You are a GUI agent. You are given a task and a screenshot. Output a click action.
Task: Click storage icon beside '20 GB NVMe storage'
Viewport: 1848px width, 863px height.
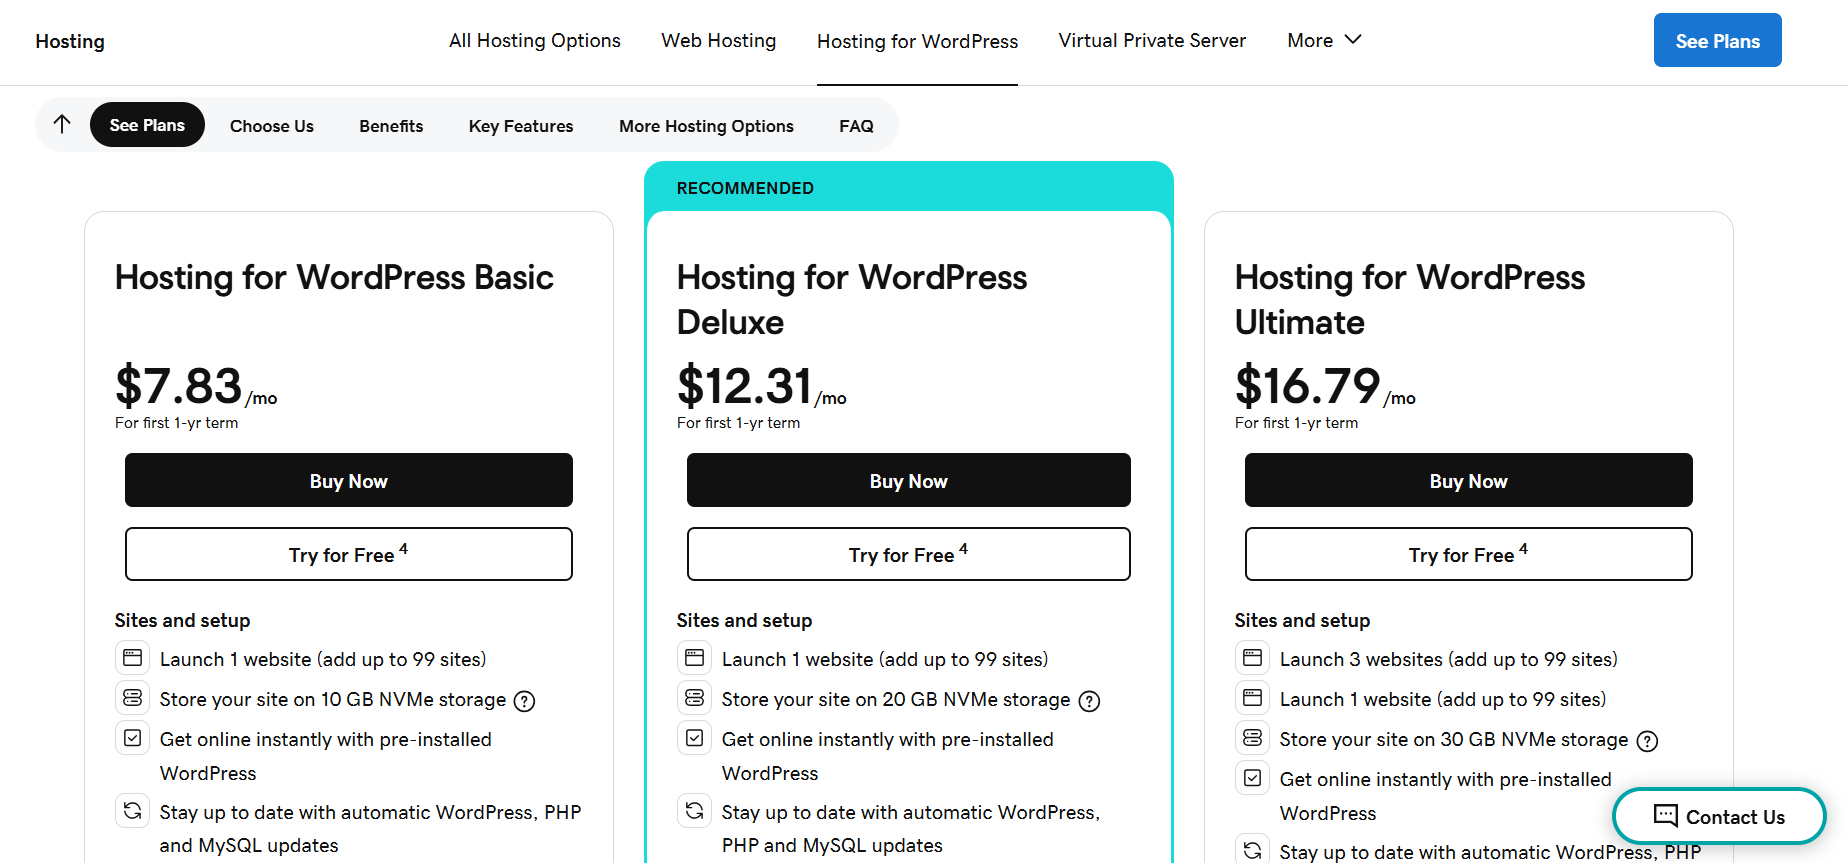pyautogui.click(x=695, y=698)
